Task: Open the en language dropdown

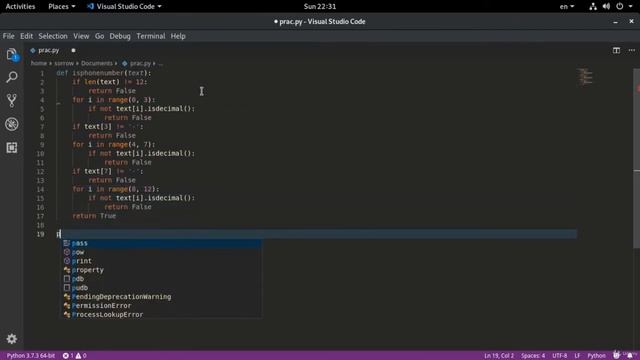Action: point(567,7)
